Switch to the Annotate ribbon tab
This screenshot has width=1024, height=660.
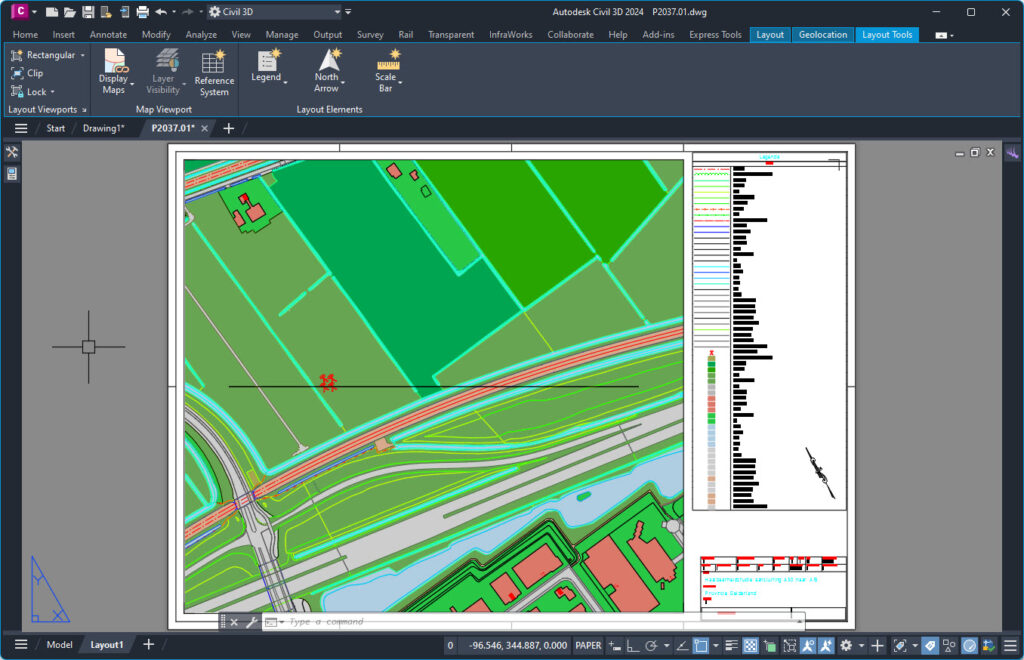108,35
